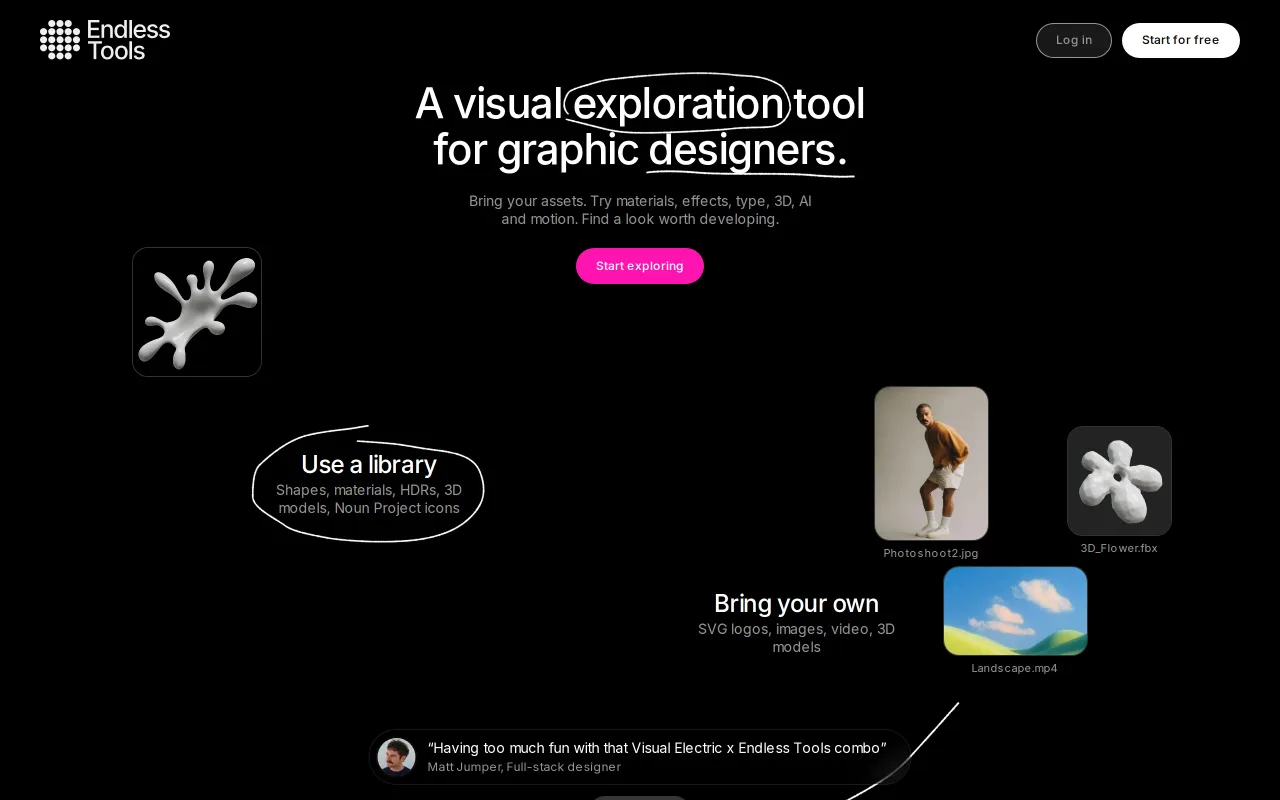Image resolution: width=1280 pixels, height=800 pixels.
Task: Click the 'Bring your assets' subtitle paragraph
Action: (640, 210)
